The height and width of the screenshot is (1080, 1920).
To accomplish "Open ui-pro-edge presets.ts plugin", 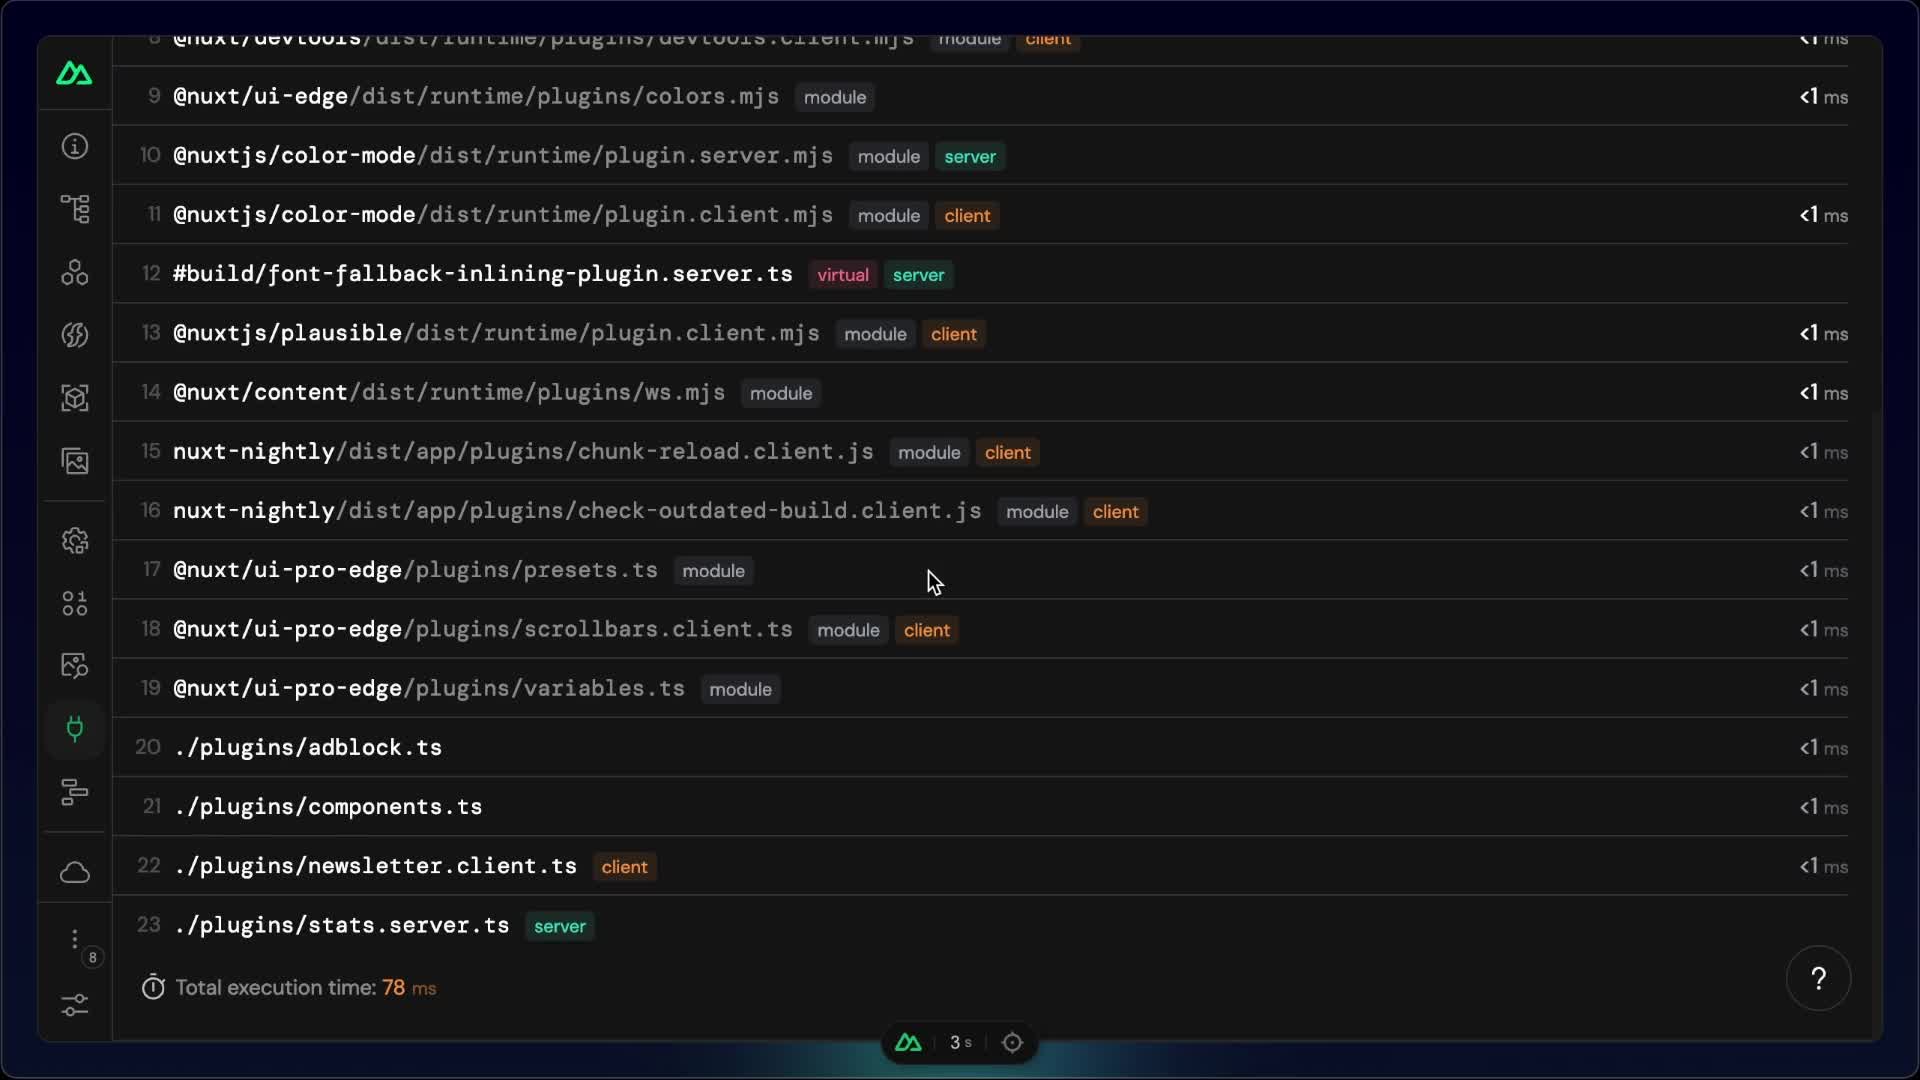I will click(415, 570).
